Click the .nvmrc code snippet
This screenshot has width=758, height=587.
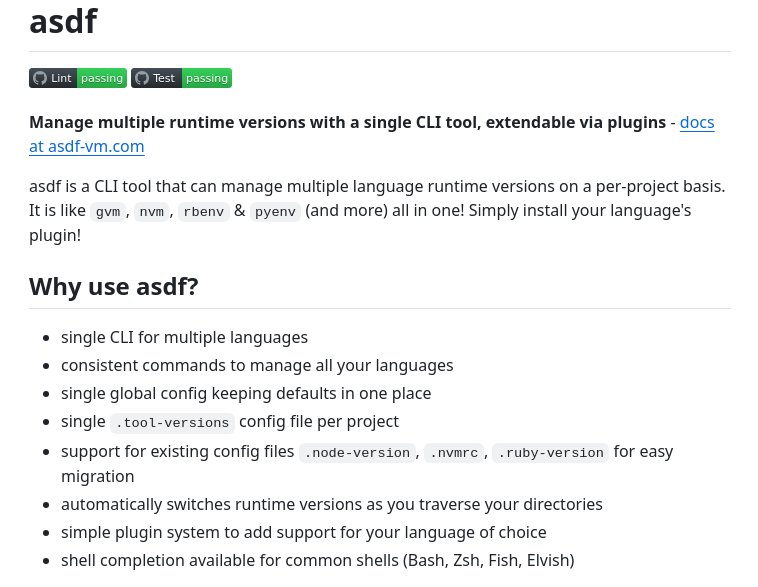click(x=454, y=453)
